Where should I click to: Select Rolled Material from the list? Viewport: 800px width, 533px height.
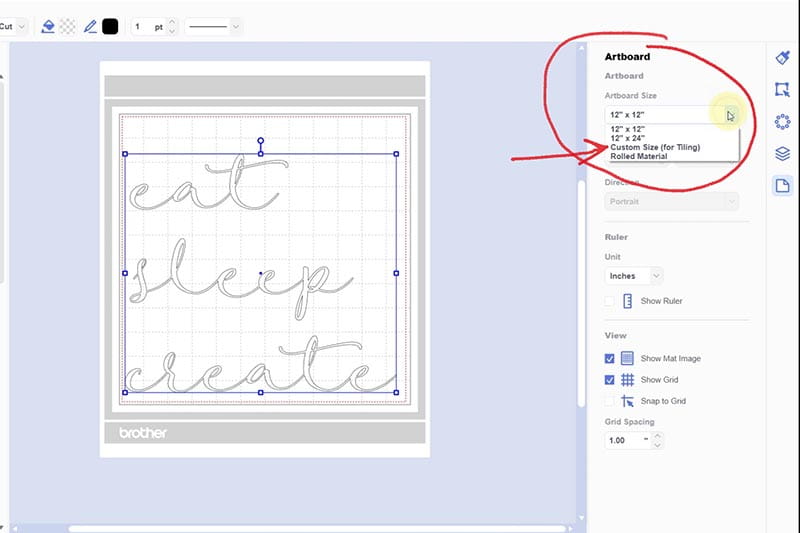click(638, 157)
